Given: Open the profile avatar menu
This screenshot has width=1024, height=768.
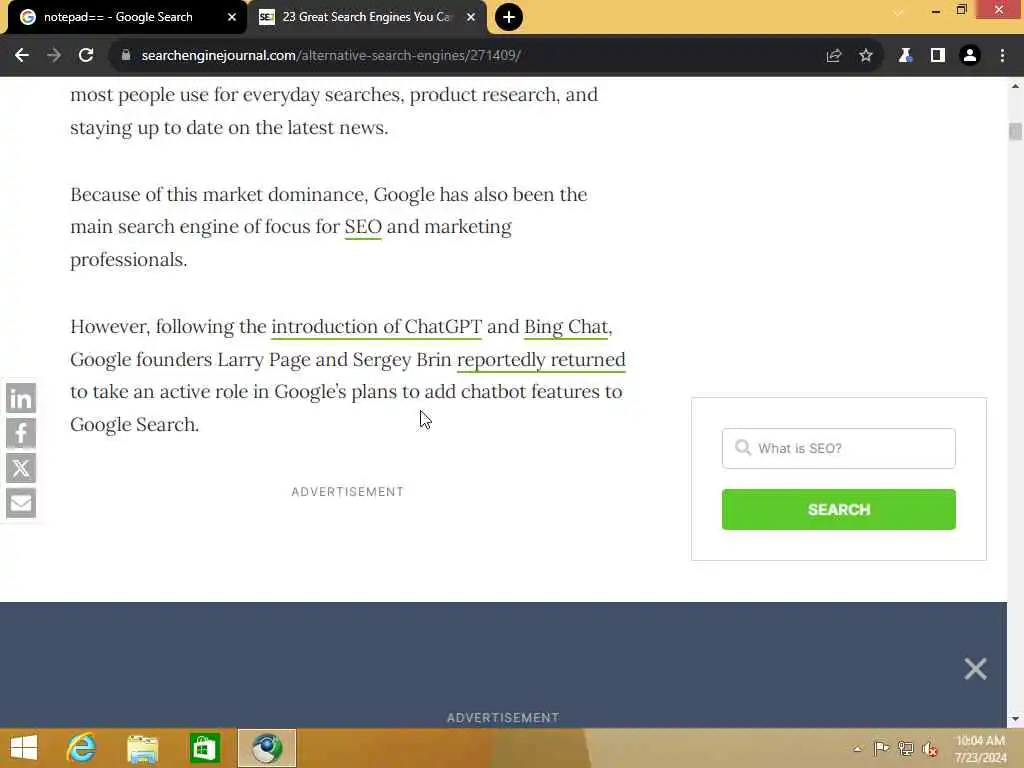Looking at the screenshot, I should coord(970,56).
